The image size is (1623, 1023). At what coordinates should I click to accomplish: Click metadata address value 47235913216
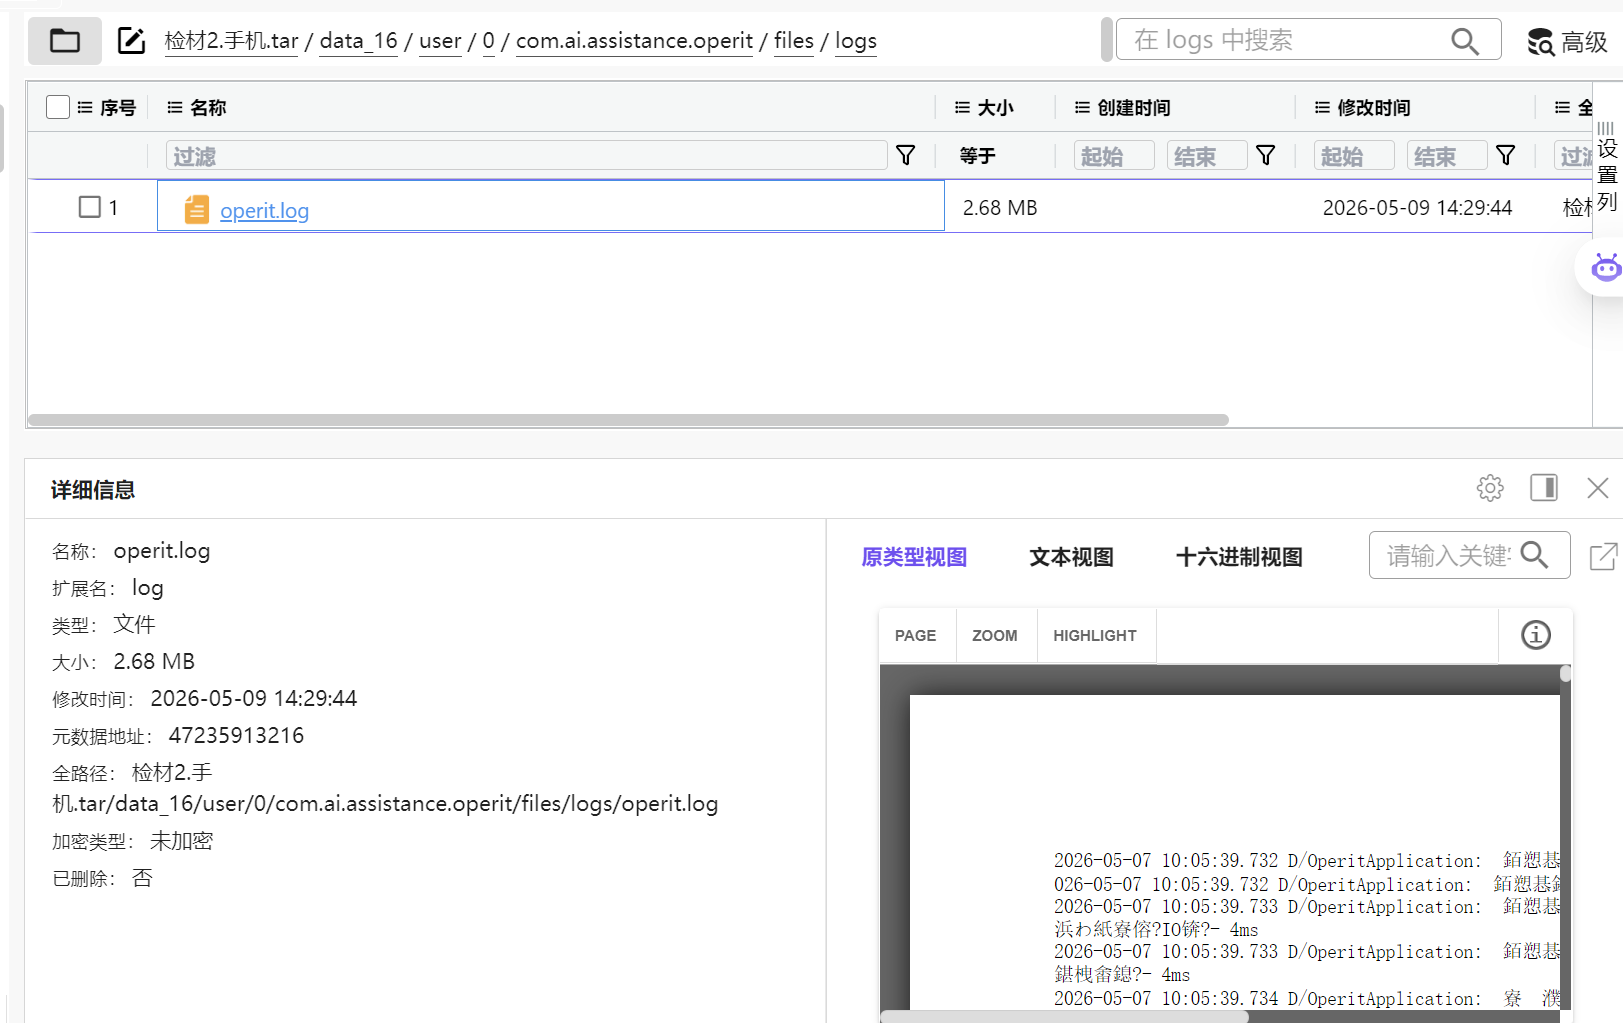coord(236,736)
